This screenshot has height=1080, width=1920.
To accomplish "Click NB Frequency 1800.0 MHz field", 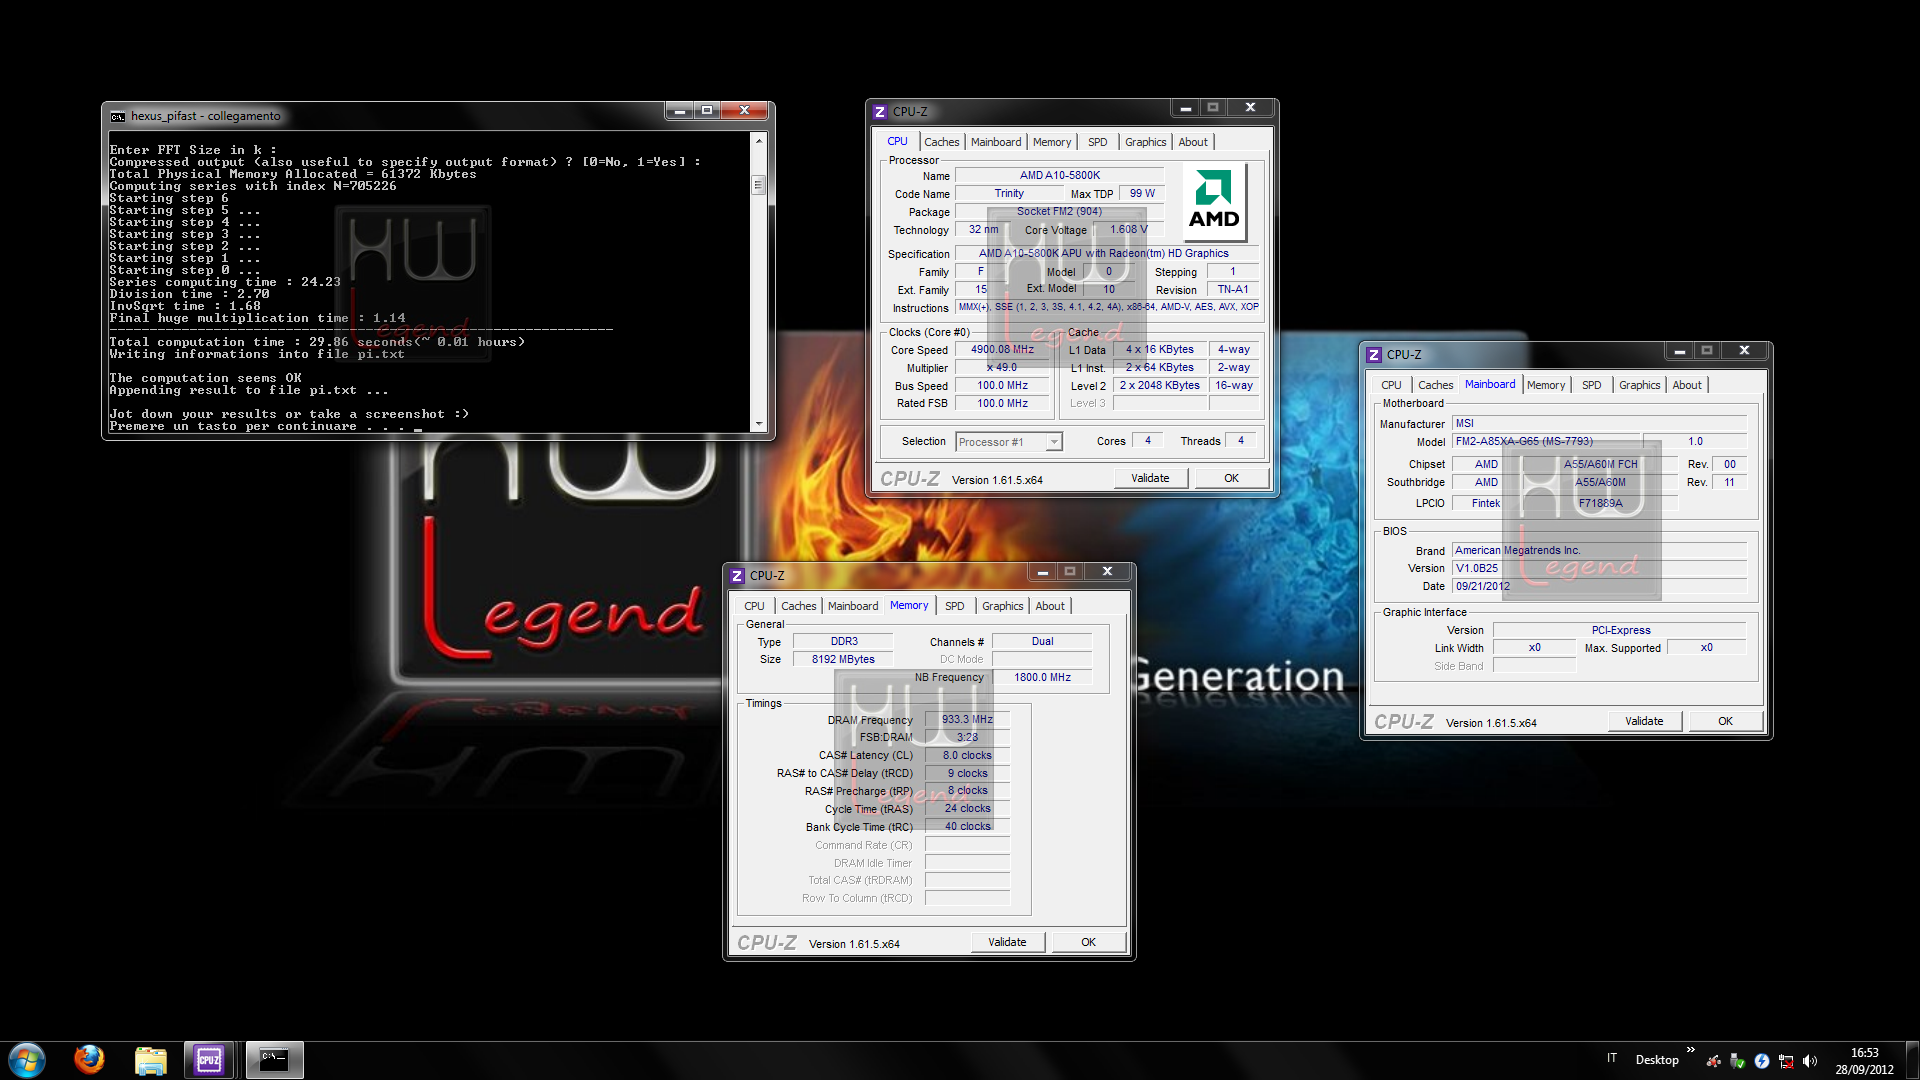I will pos(1042,677).
